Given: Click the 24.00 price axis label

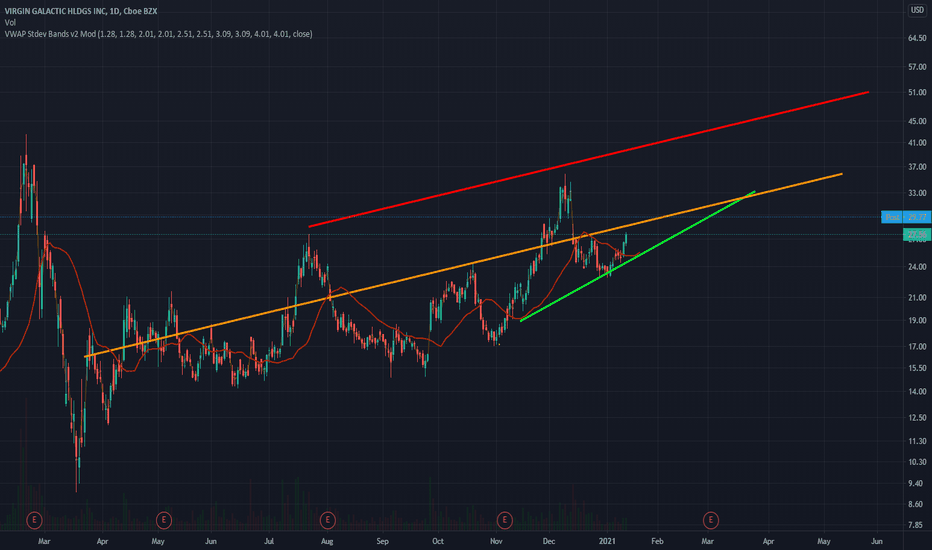Looking at the screenshot, I should pyautogui.click(x=917, y=266).
